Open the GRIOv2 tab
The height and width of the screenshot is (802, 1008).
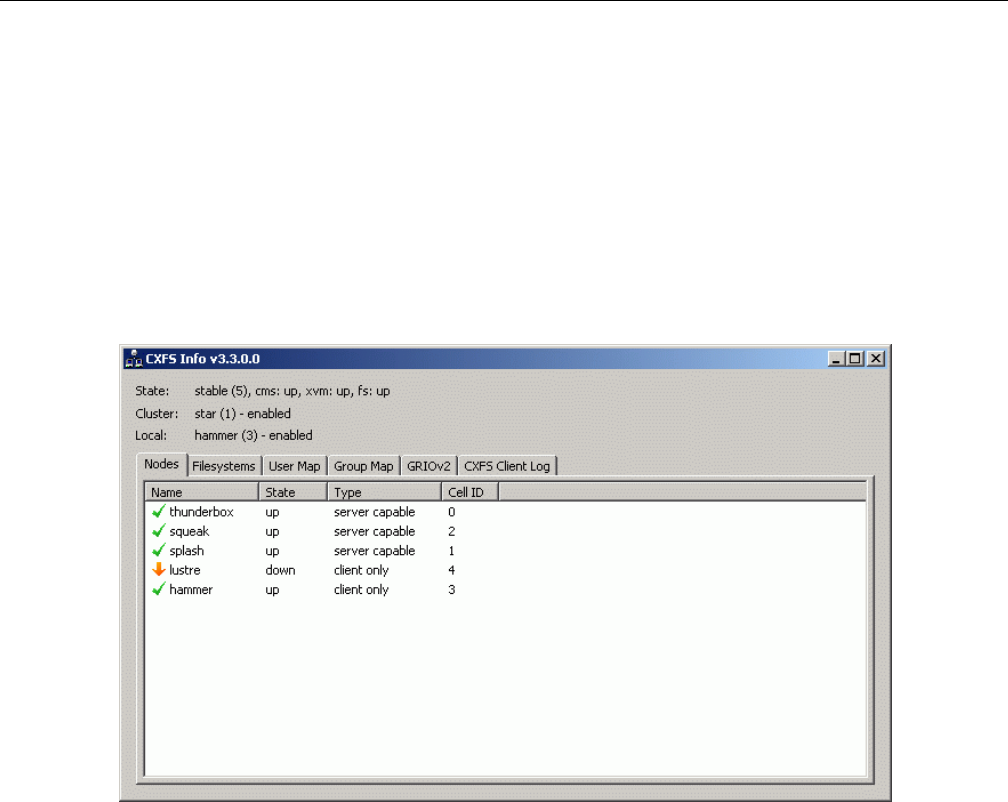click(429, 466)
